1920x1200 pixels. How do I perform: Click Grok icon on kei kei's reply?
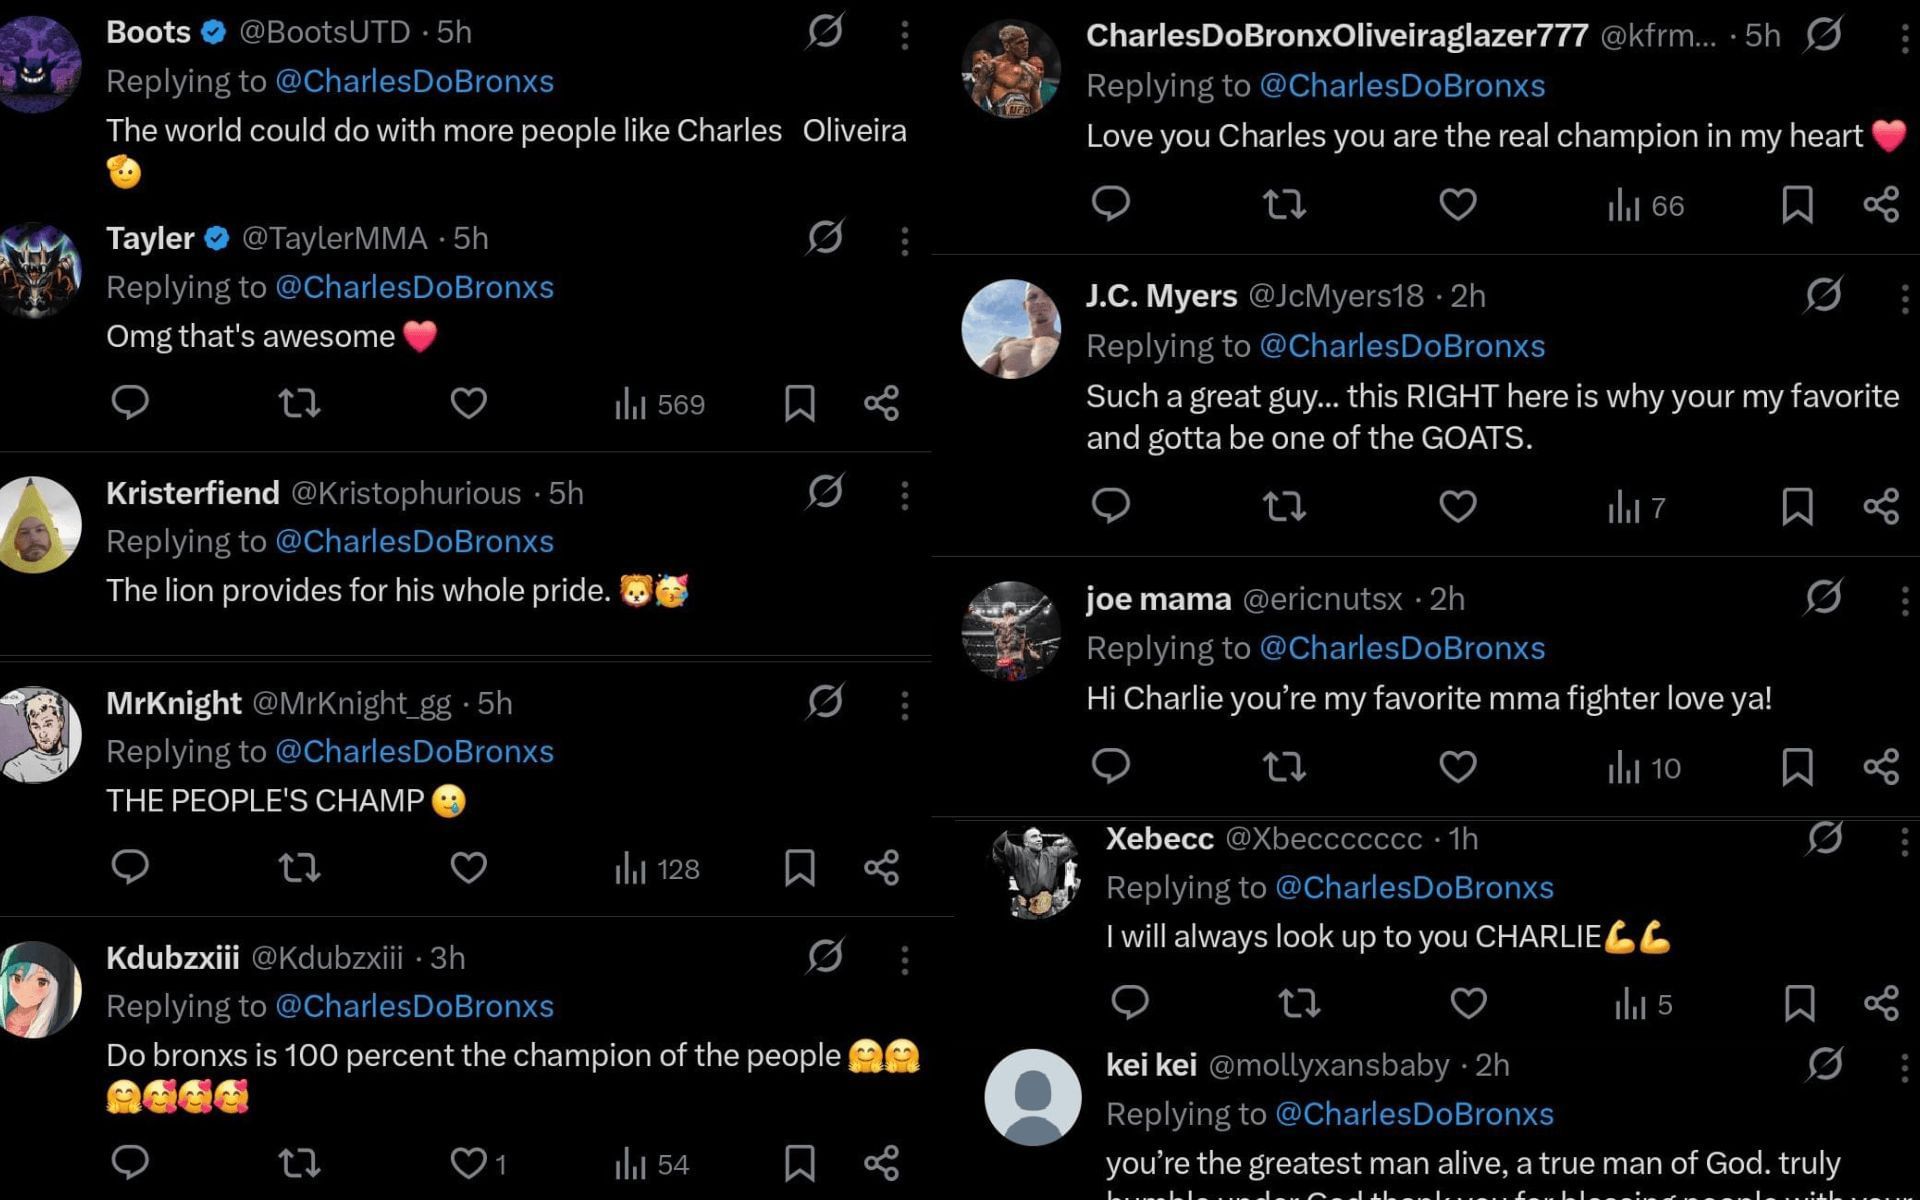pyautogui.click(x=1824, y=1065)
